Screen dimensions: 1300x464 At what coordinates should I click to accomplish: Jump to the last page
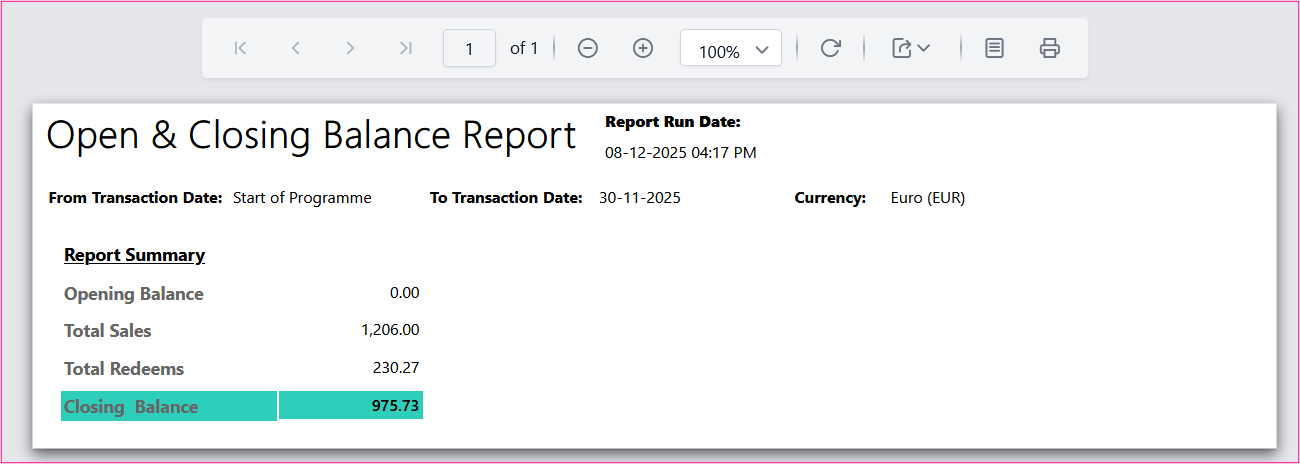pos(405,48)
